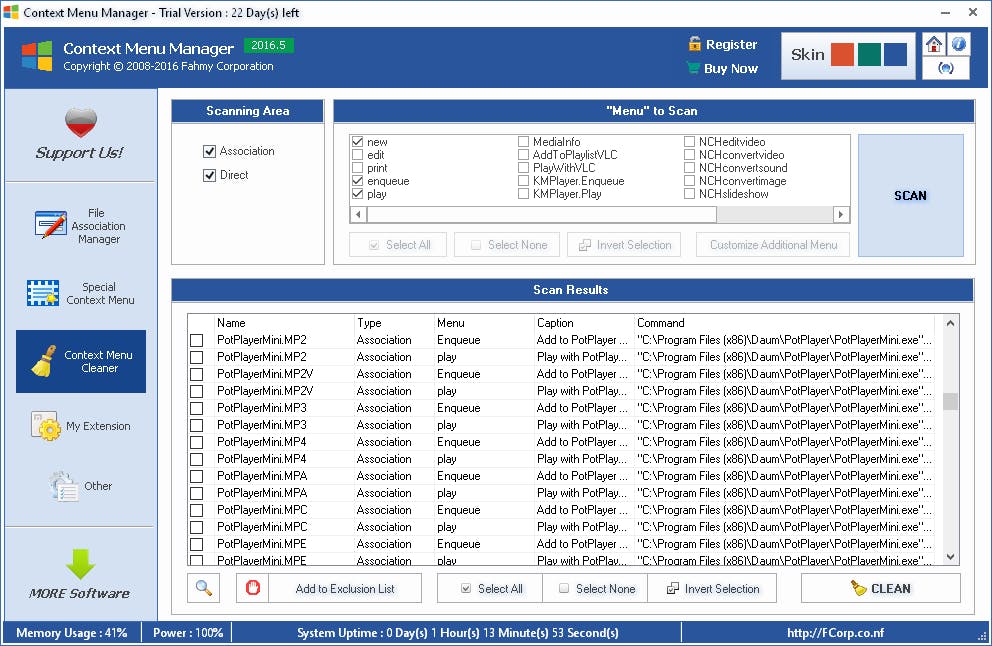Click results scrollbar down arrow
Image resolution: width=992 pixels, height=646 pixels.
pos(950,557)
